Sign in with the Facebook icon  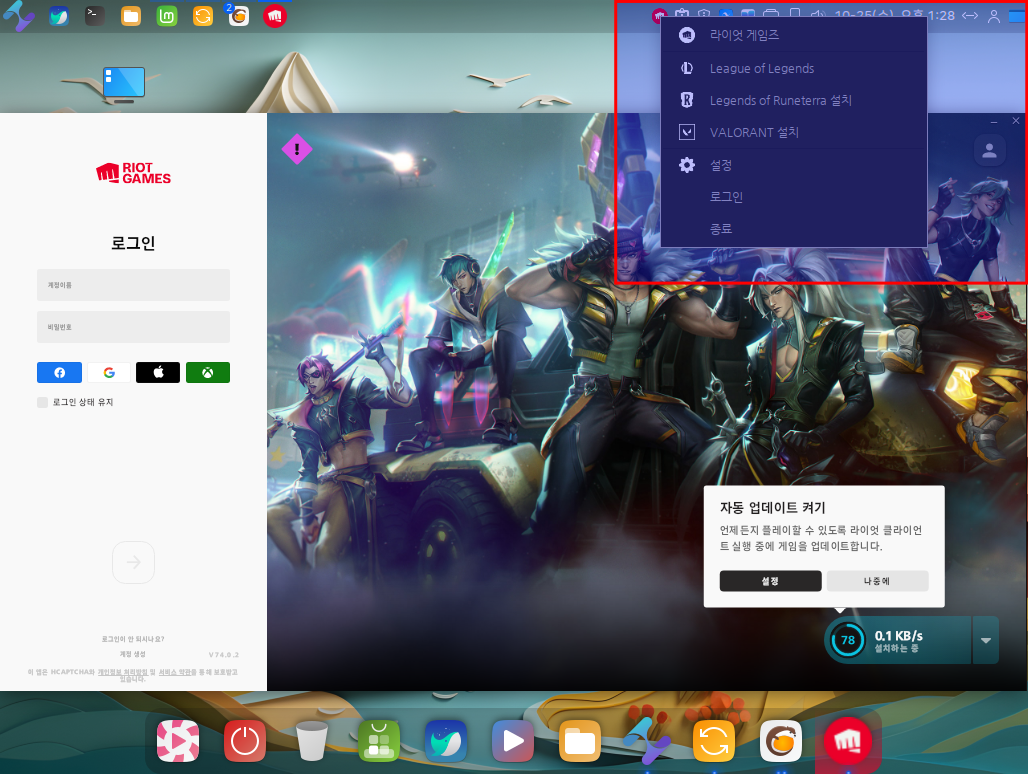pyautogui.click(x=59, y=373)
